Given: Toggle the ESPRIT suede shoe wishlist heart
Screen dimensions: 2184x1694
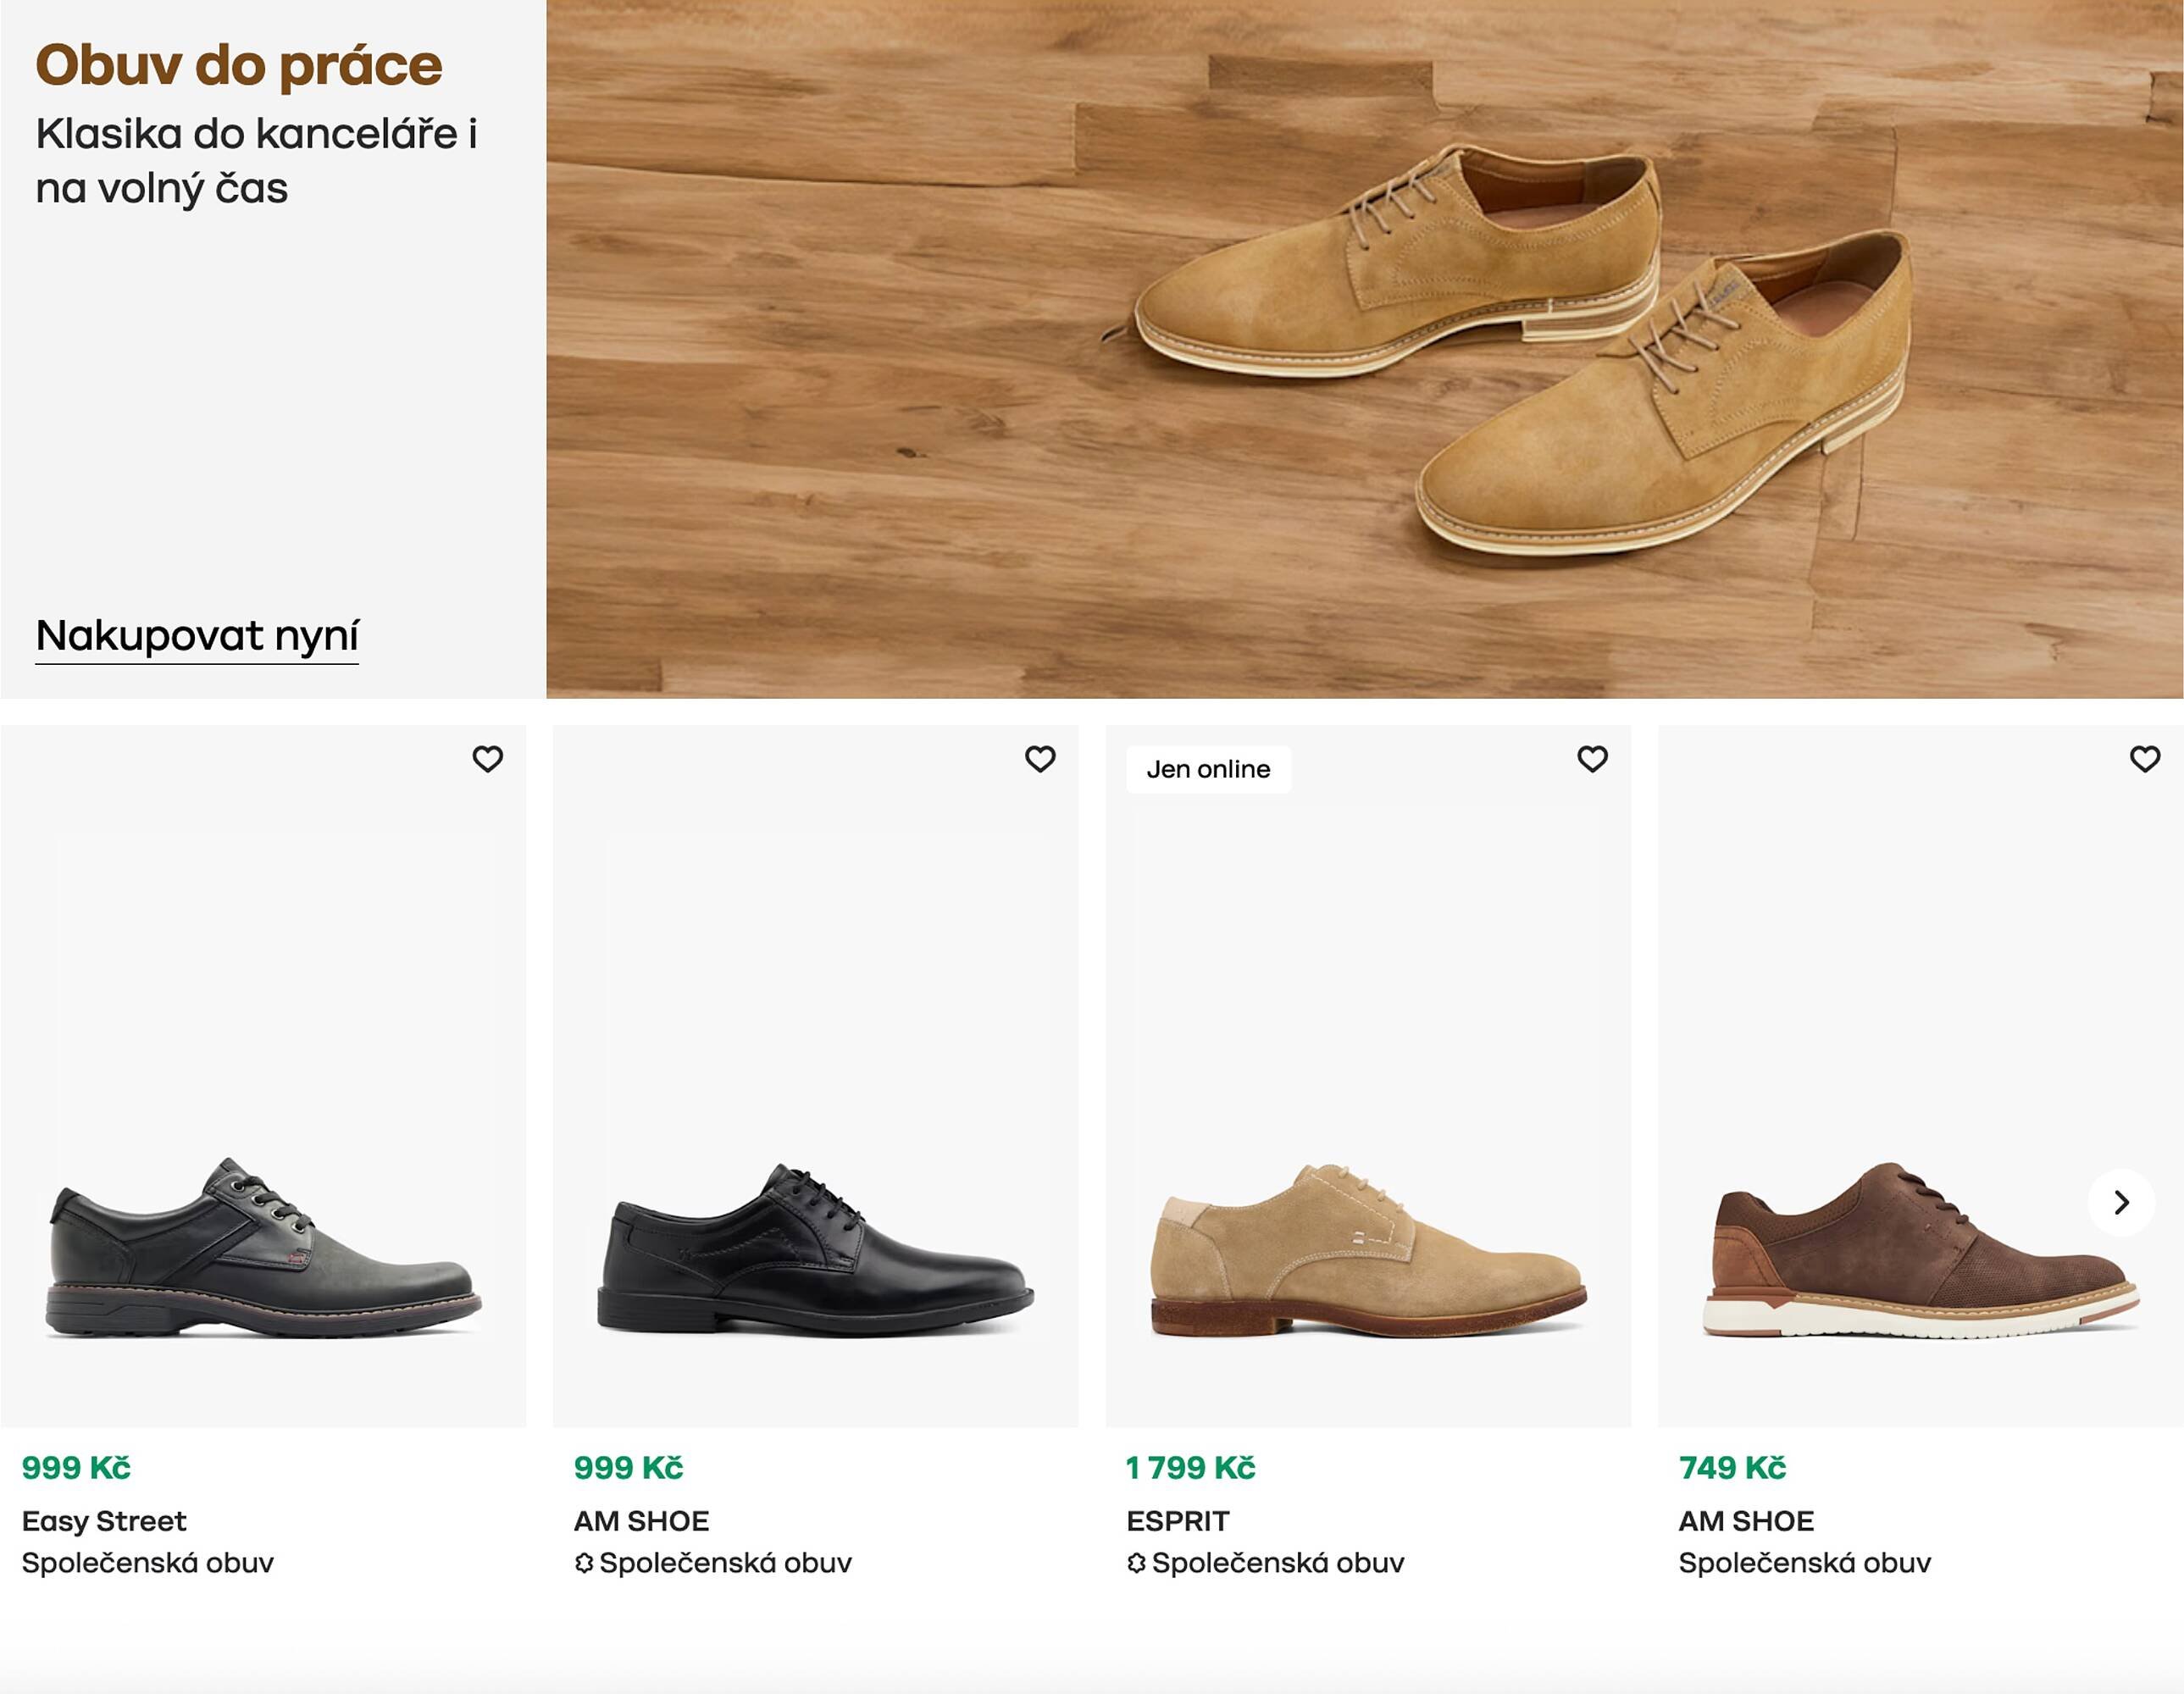Looking at the screenshot, I should pyautogui.click(x=1592, y=759).
